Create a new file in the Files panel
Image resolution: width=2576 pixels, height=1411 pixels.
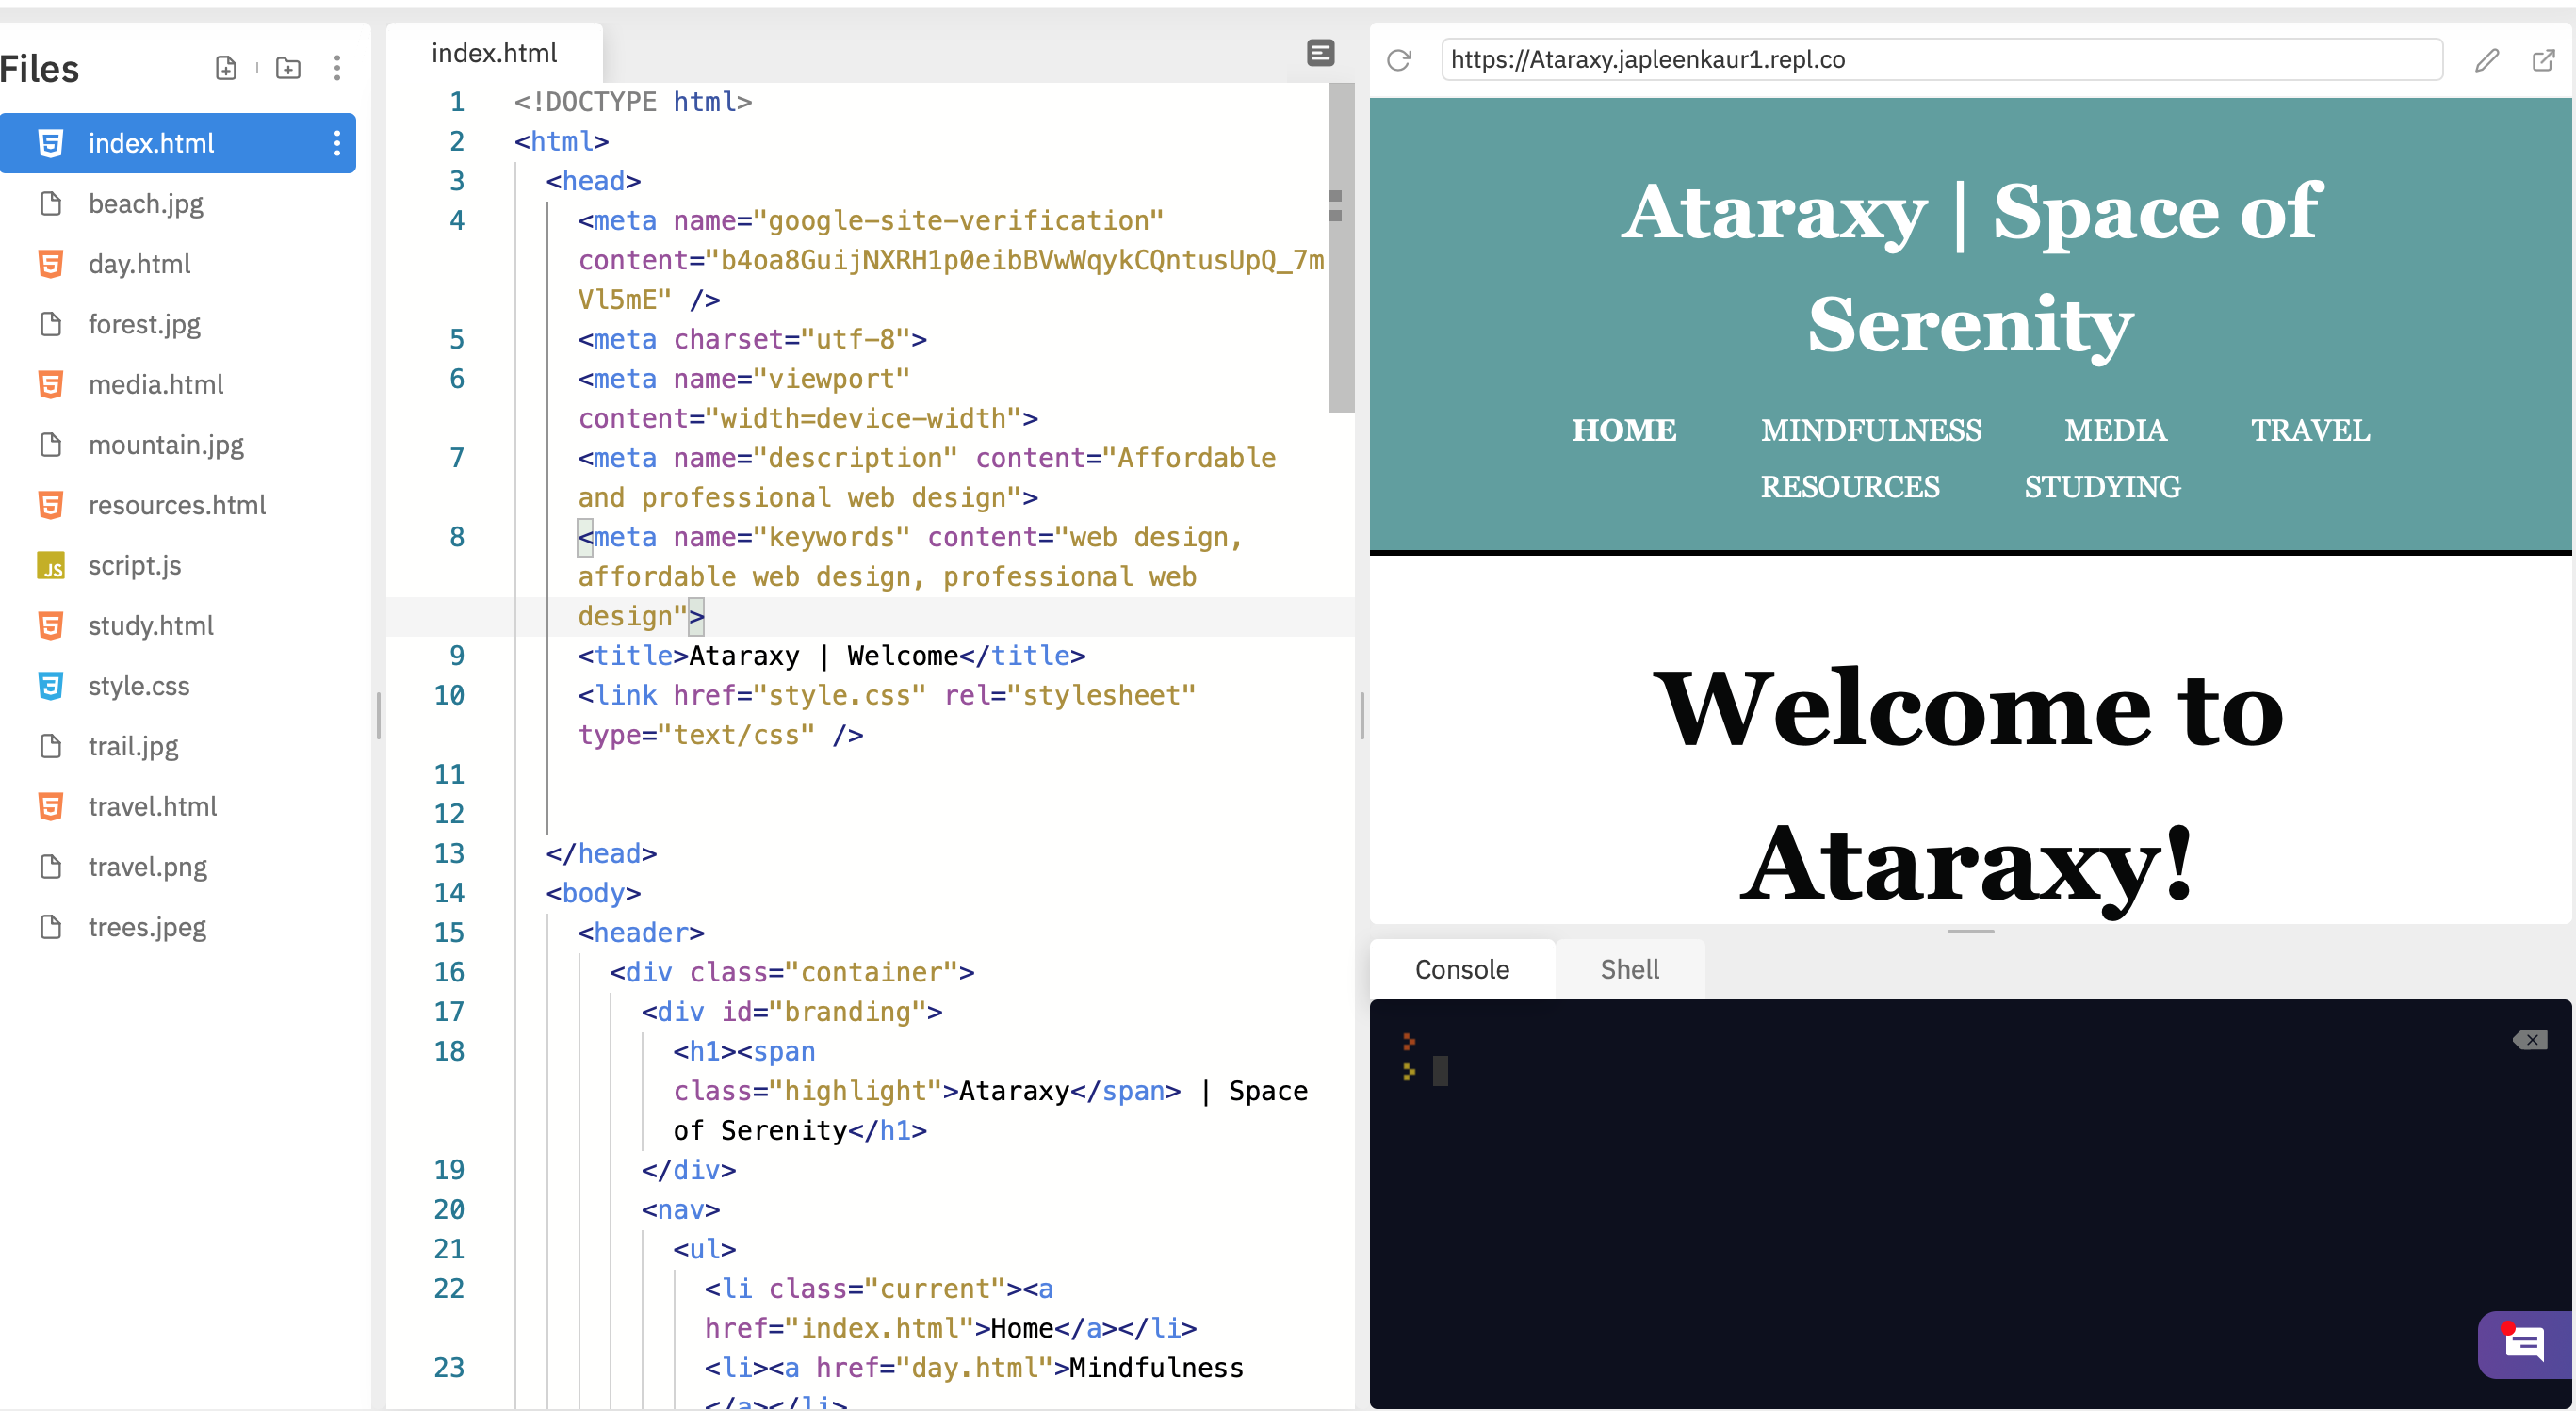(225, 68)
